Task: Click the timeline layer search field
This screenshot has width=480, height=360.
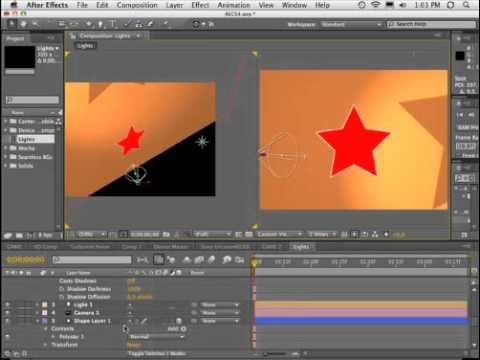Action: tap(92, 260)
